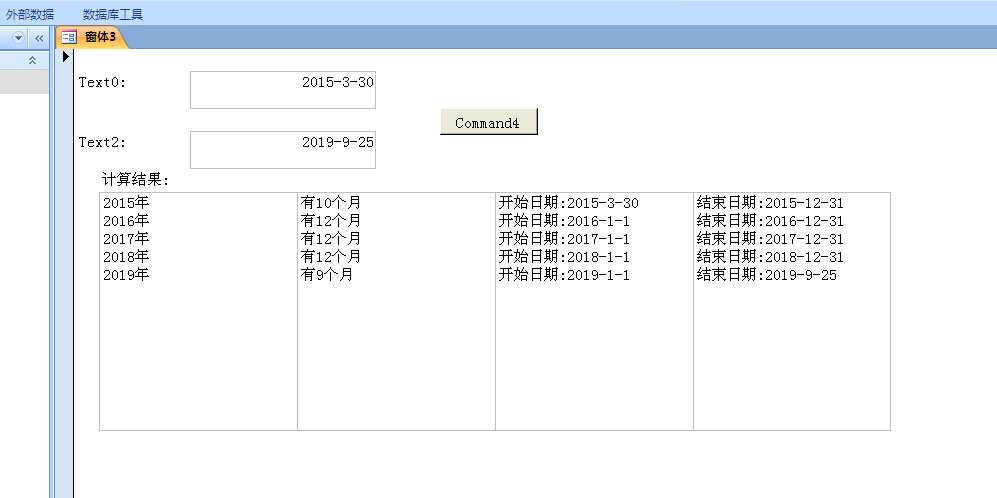The image size is (997, 498).
Task: Click the 结束日期:2018-12-31 cell
Action: pyautogui.click(x=770, y=257)
